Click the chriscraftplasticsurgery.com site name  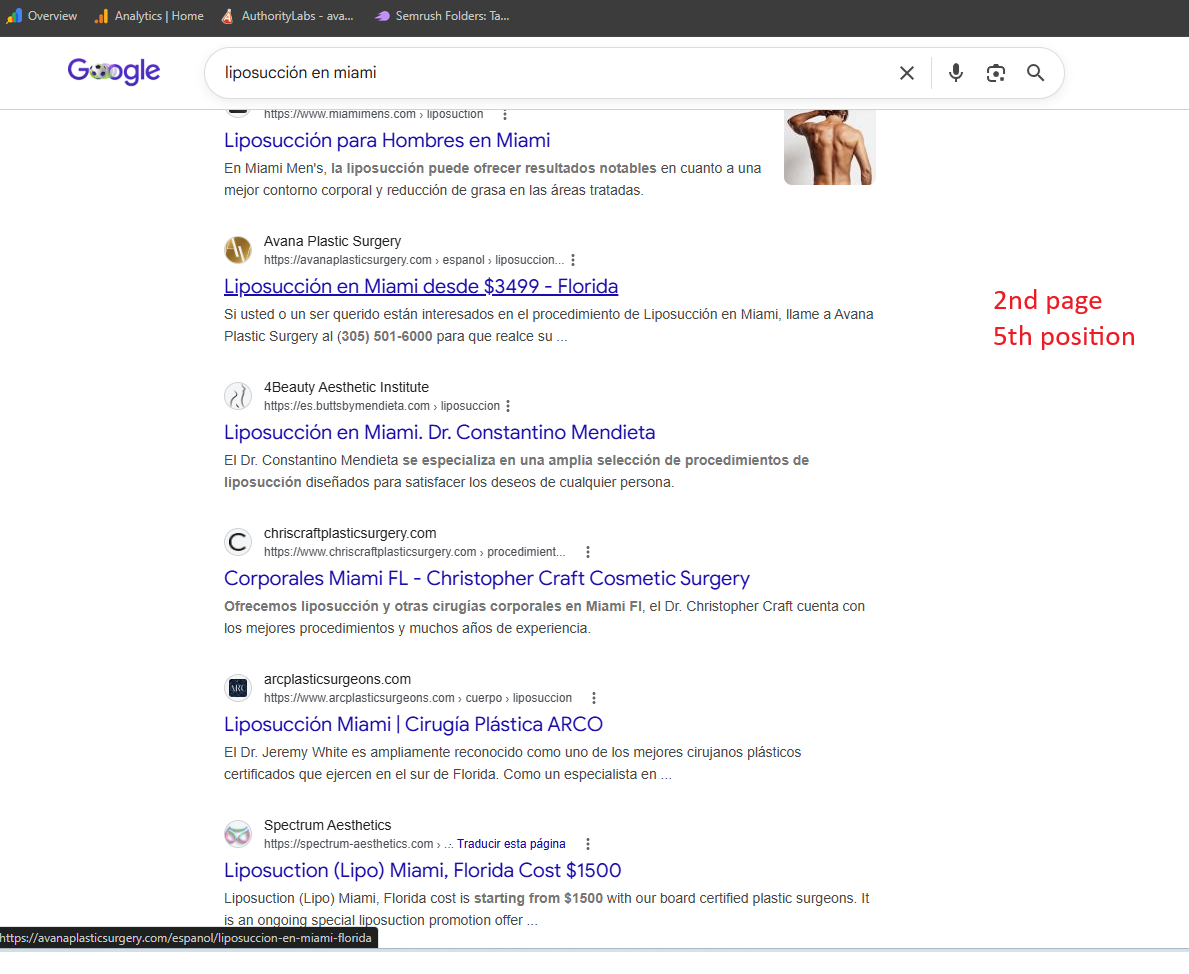click(350, 533)
